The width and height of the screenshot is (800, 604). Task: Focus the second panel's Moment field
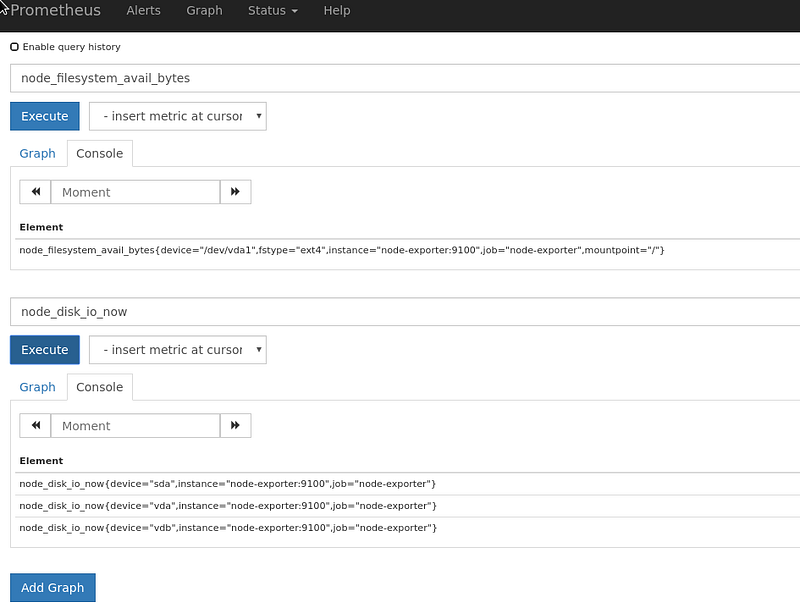coord(135,425)
